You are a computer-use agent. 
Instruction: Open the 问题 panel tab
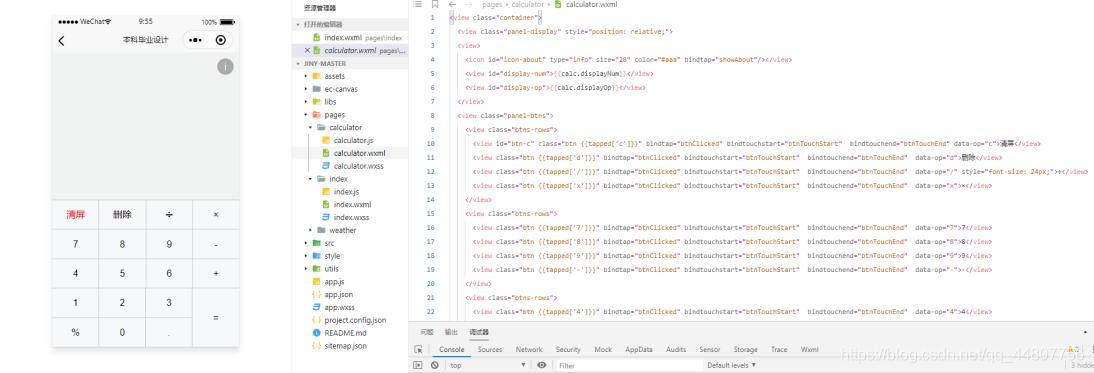427,333
